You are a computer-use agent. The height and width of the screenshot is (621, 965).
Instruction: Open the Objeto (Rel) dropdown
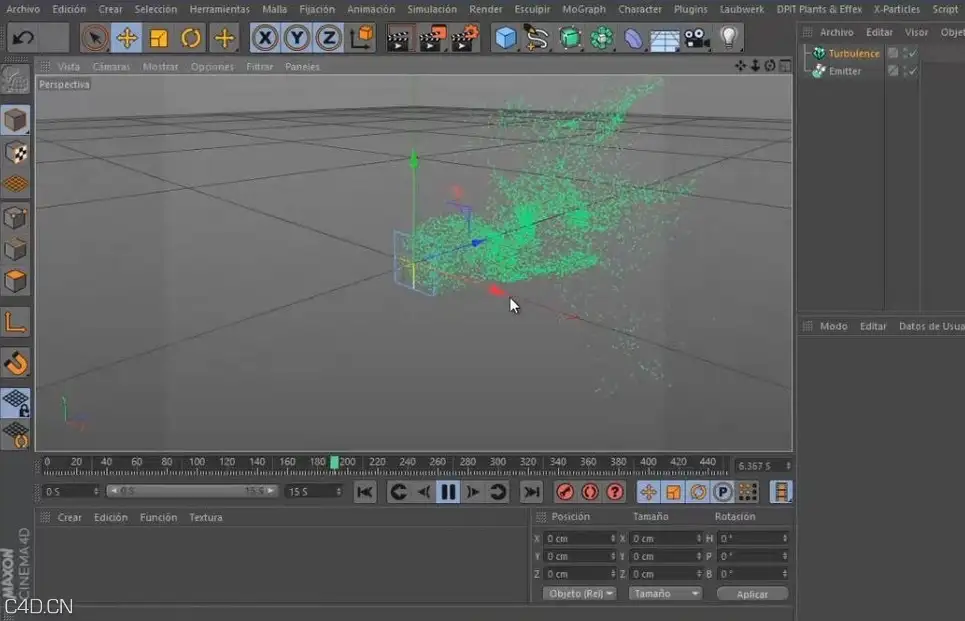pyautogui.click(x=579, y=594)
